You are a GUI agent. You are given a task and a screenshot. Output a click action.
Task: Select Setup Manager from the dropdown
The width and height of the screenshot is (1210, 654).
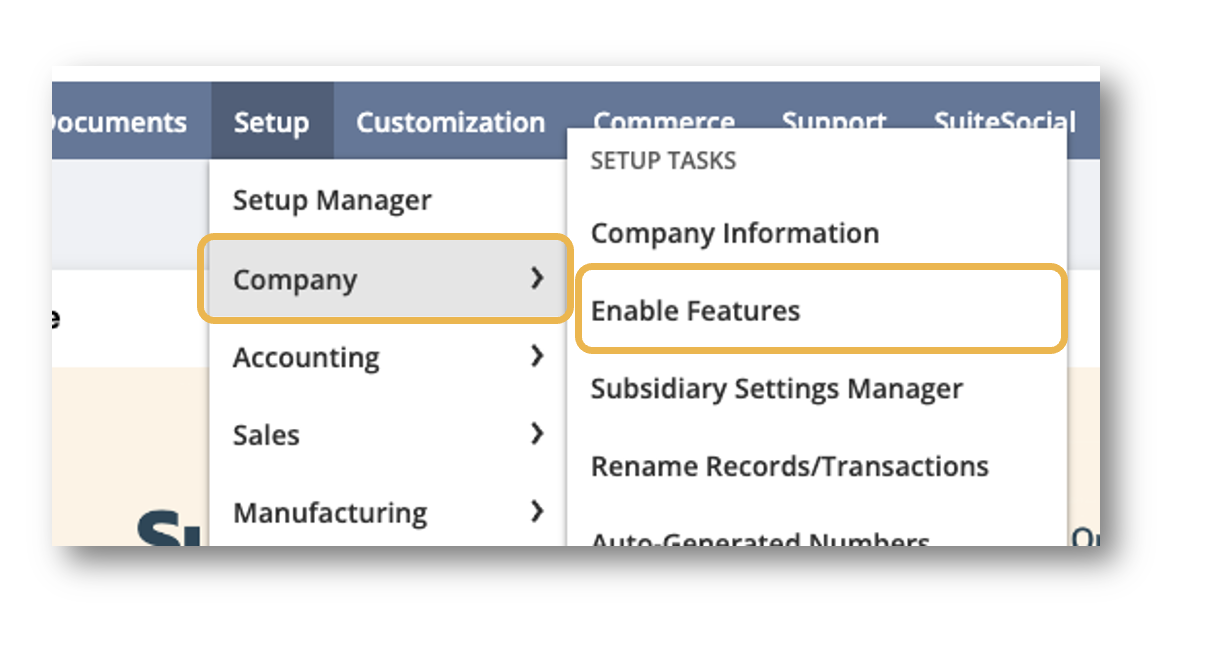[332, 200]
